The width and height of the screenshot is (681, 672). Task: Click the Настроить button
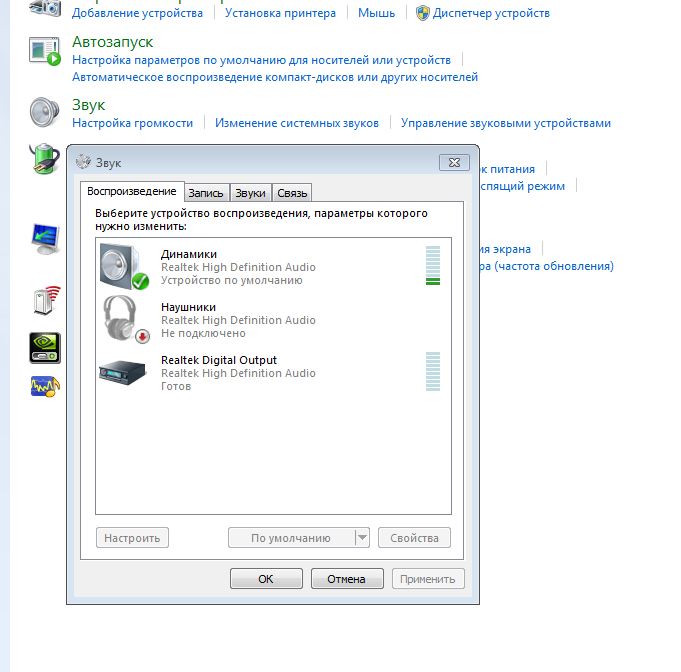[x=132, y=538]
